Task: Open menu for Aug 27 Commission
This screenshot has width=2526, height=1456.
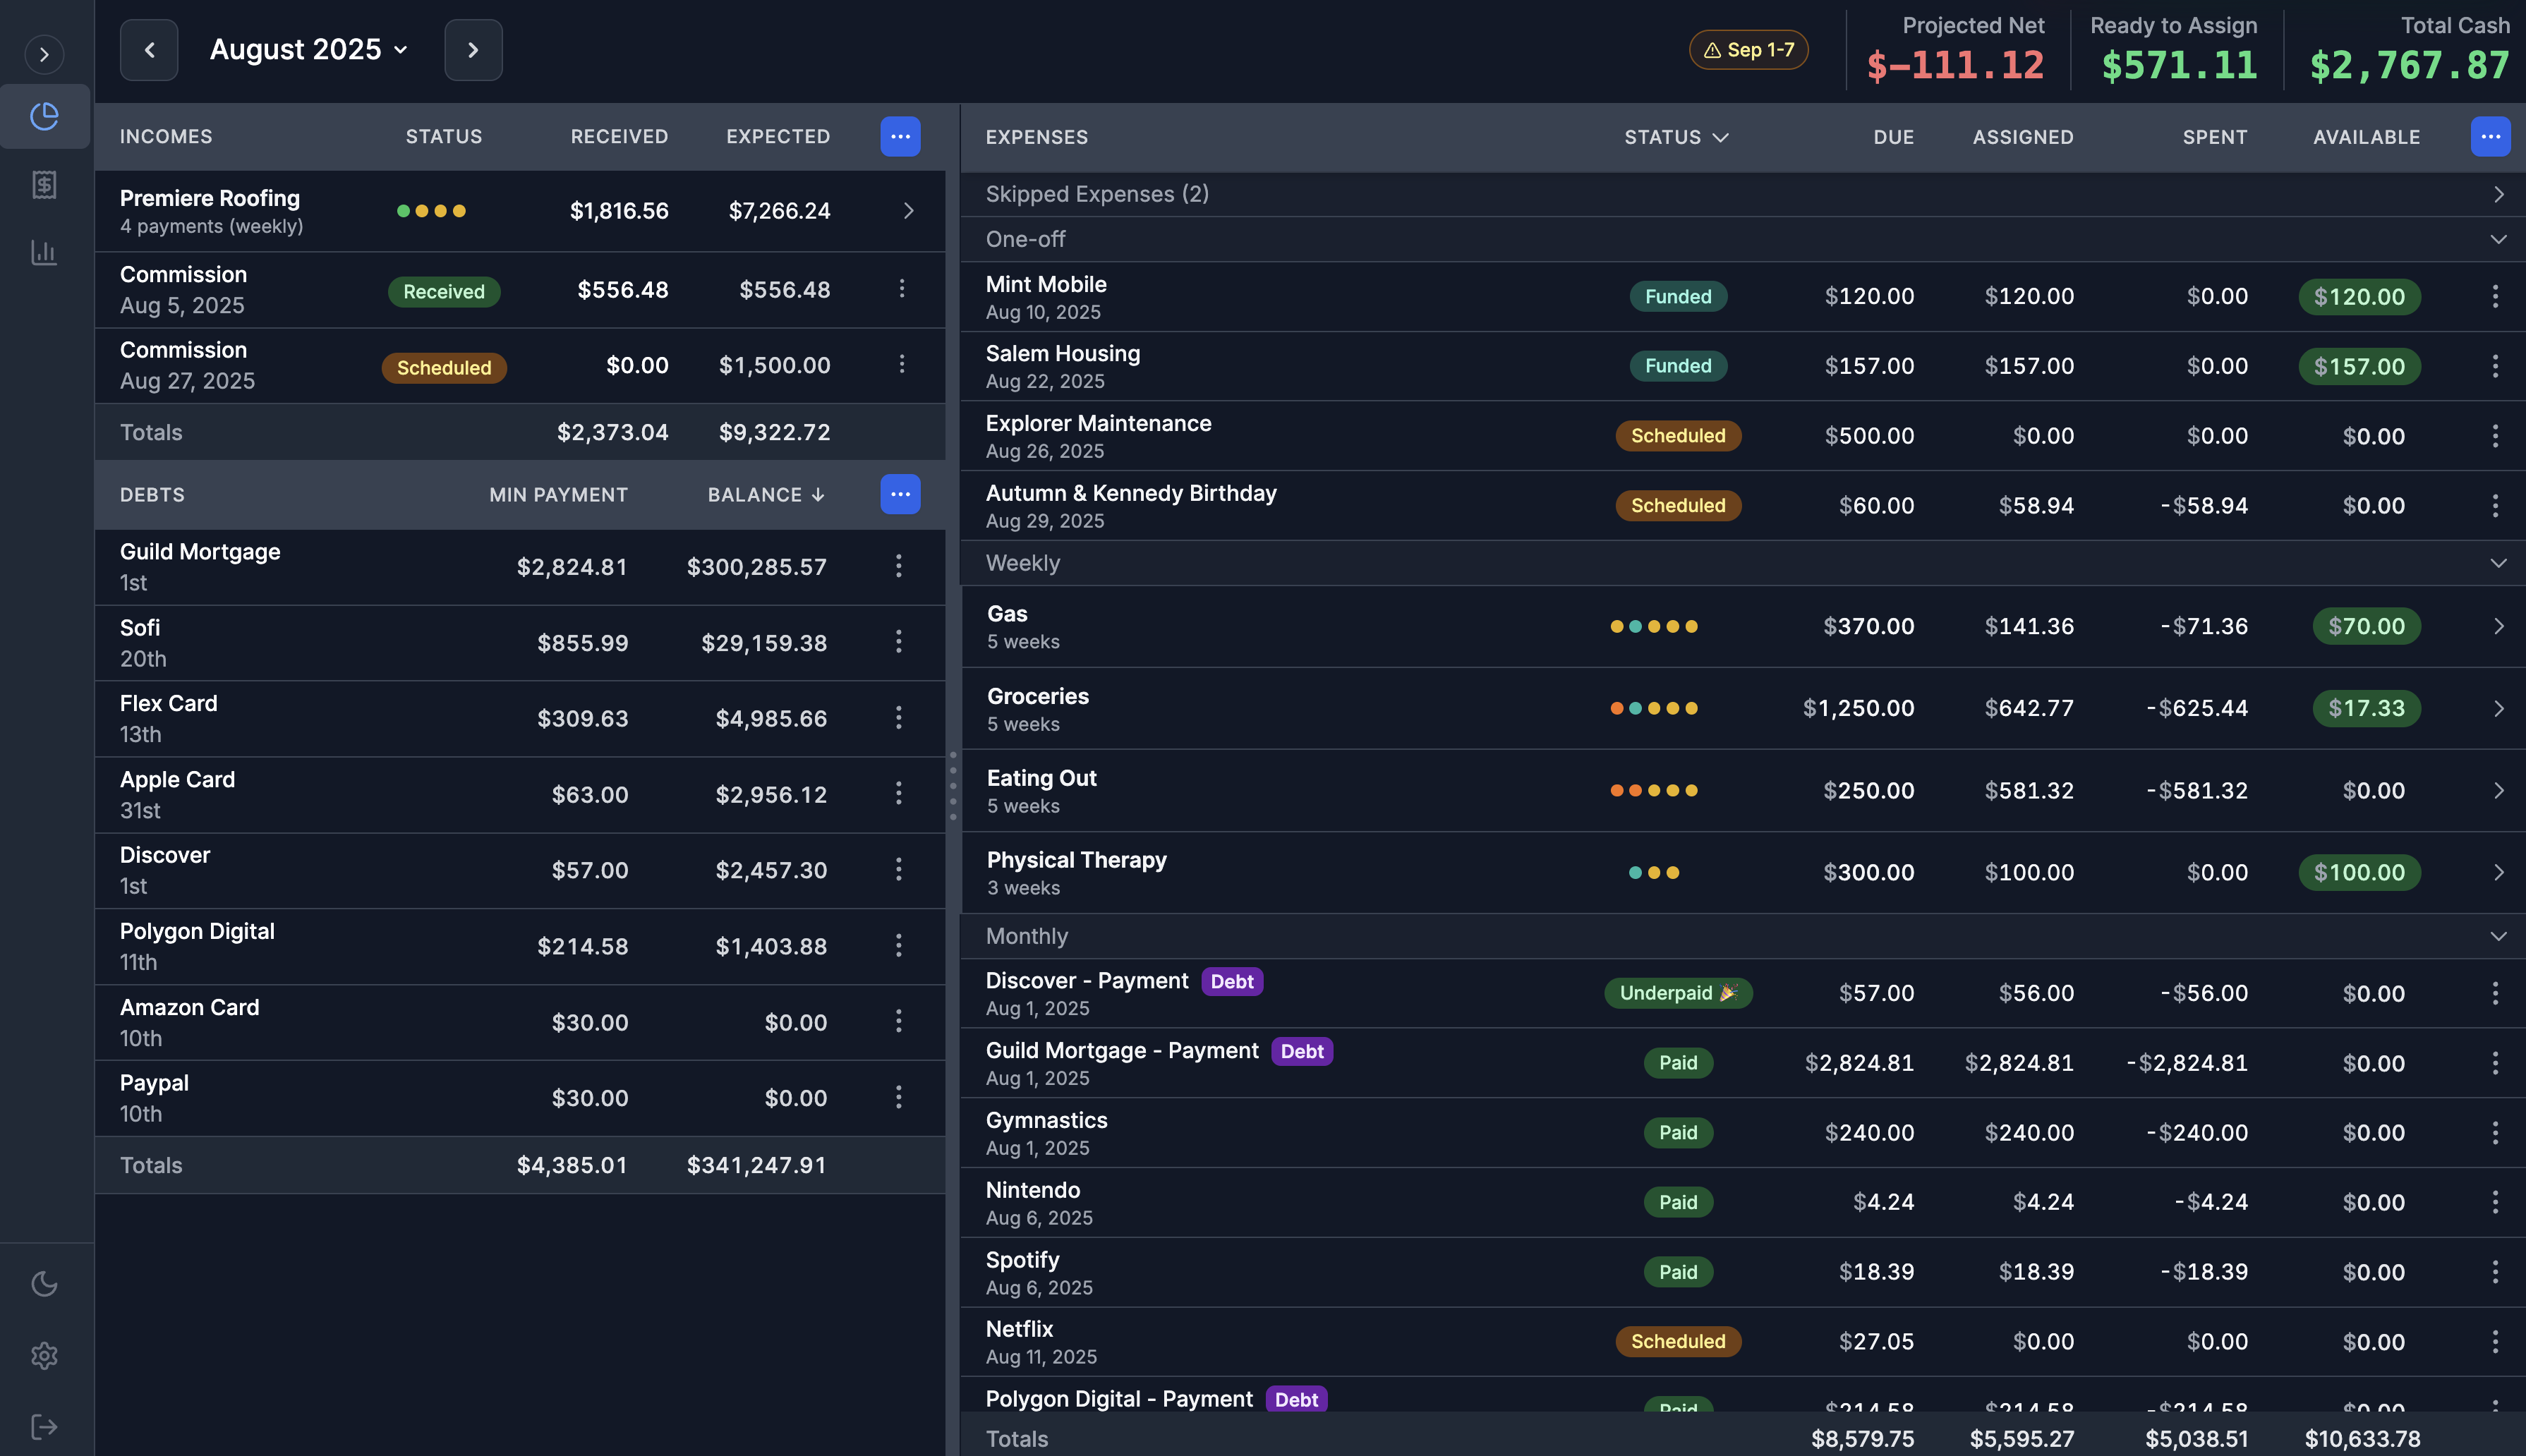Action: [x=901, y=364]
